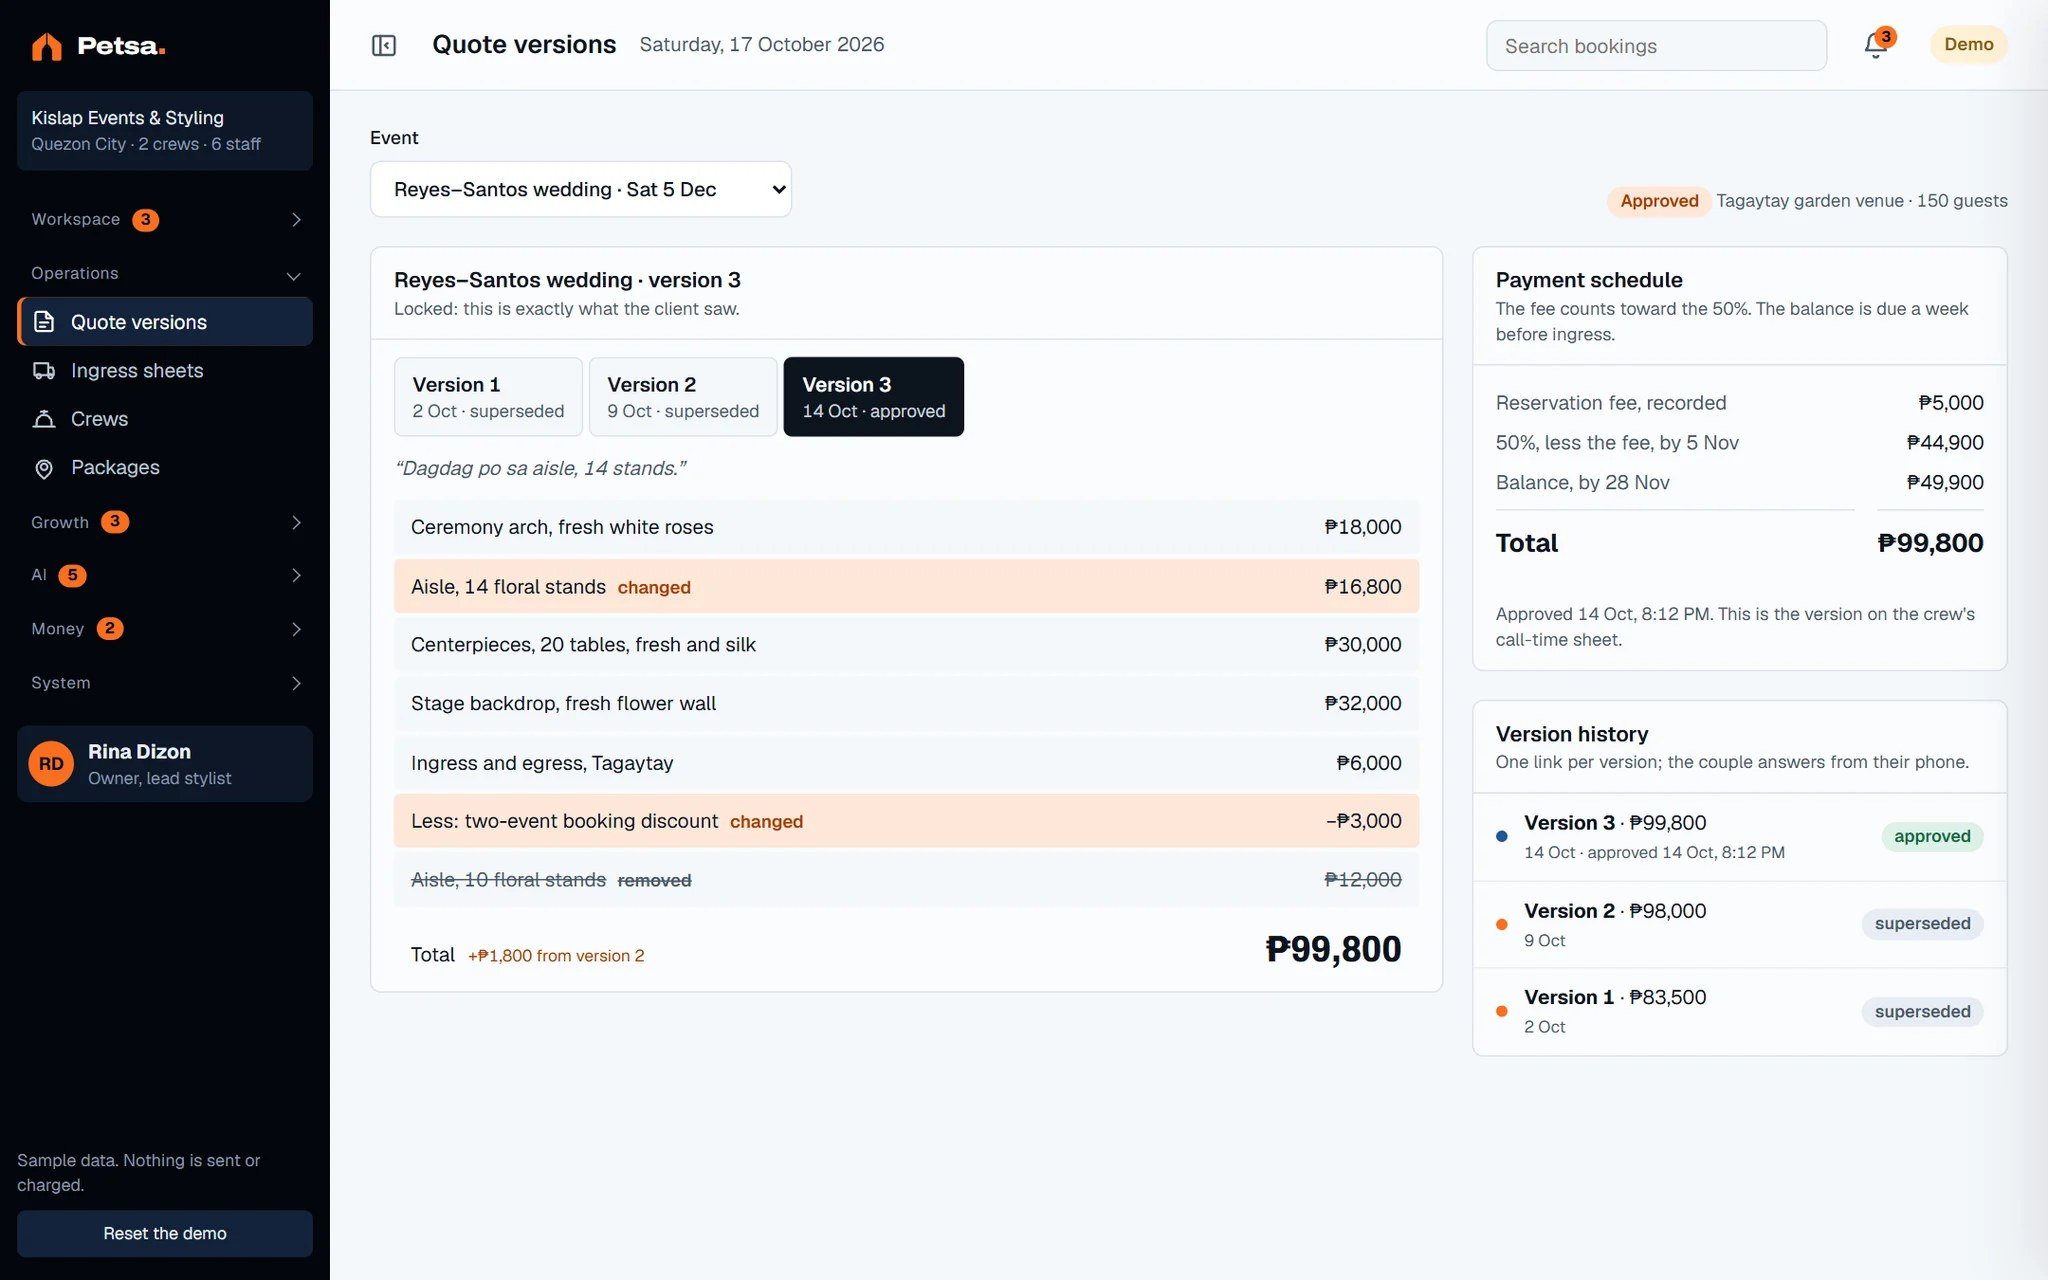The height and width of the screenshot is (1280, 2048).
Task: Click the two-event booking discount row
Action: [906, 821]
